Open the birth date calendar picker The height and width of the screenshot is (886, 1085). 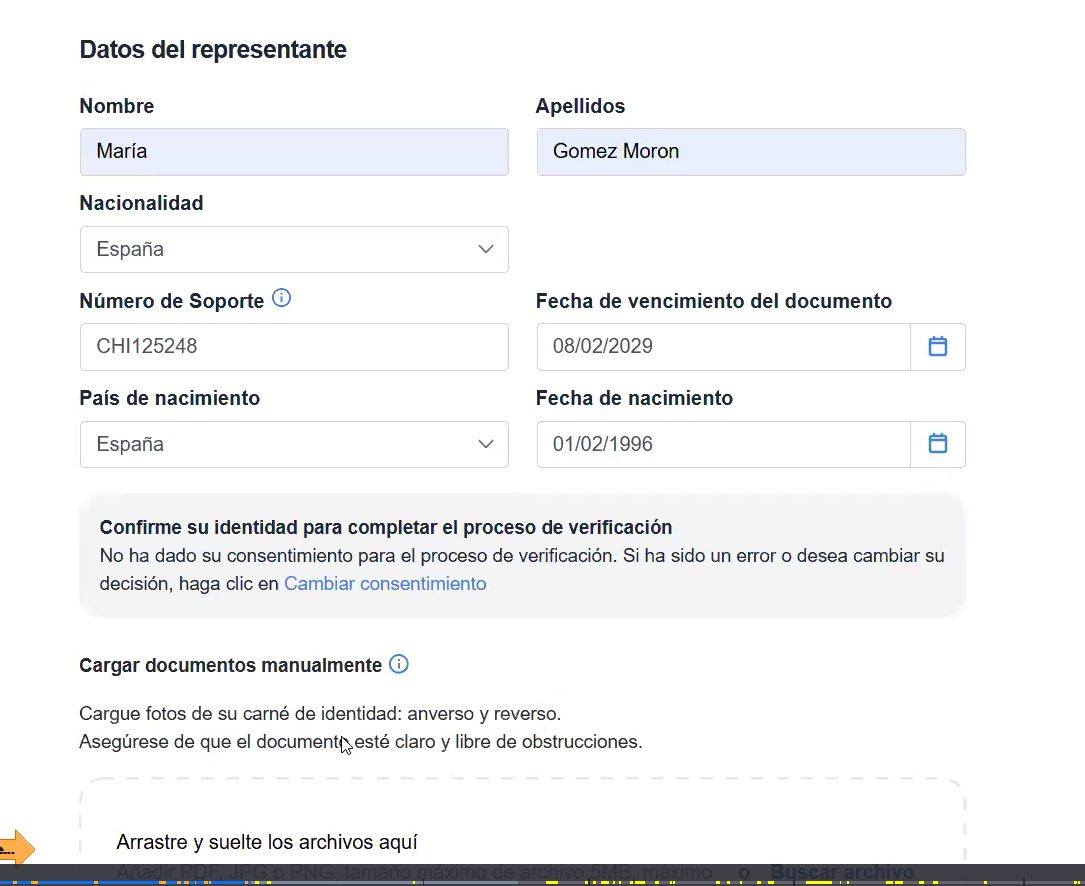(937, 444)
